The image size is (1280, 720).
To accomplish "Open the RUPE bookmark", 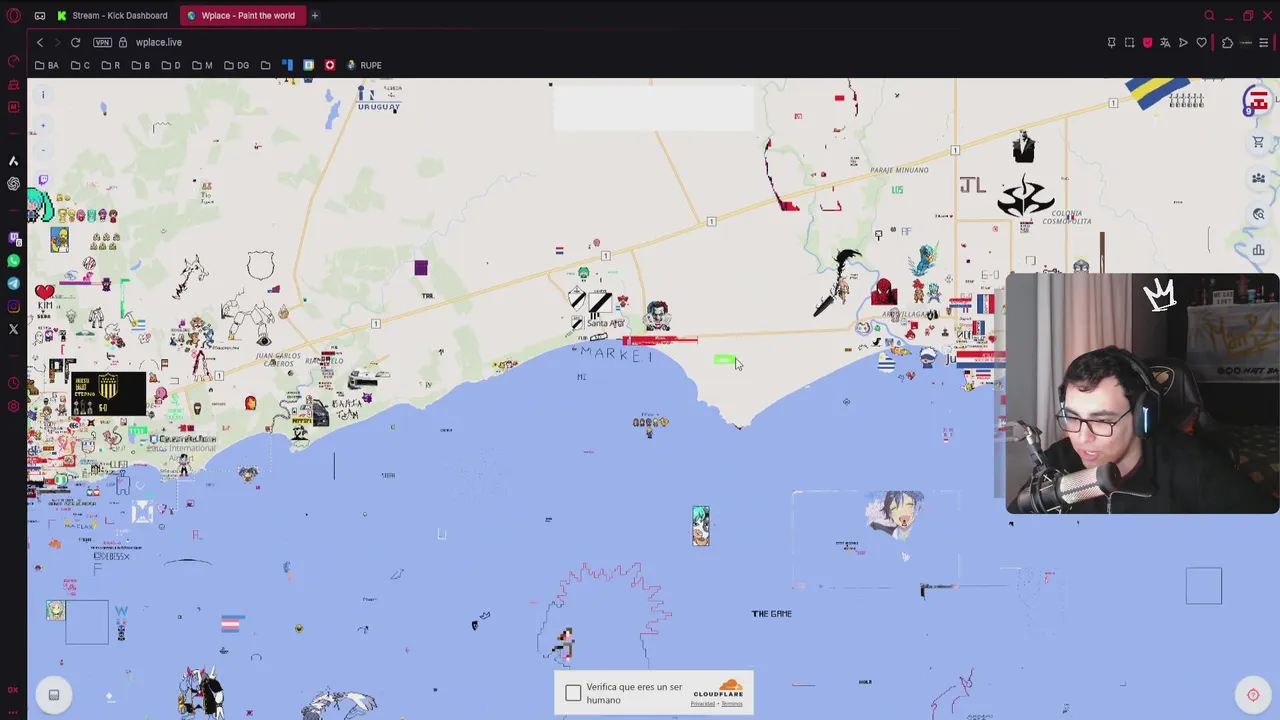I will [364, 65].
